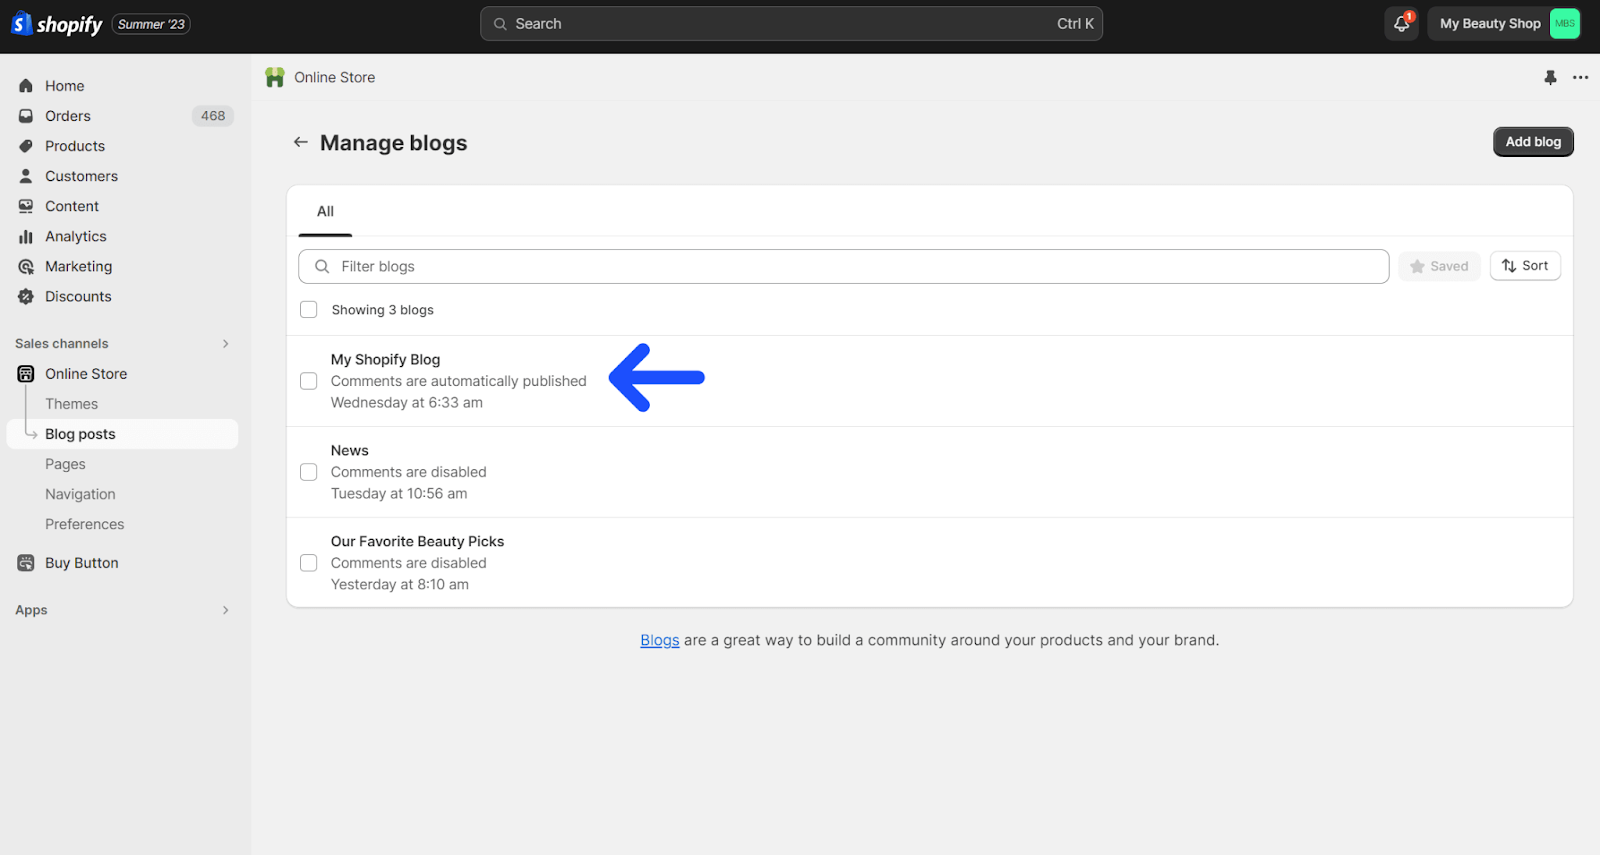The image size is (1600, 855).
Task: Click 'Tuesday at 10:56 am' timestamp
Action: coord(399,494)
